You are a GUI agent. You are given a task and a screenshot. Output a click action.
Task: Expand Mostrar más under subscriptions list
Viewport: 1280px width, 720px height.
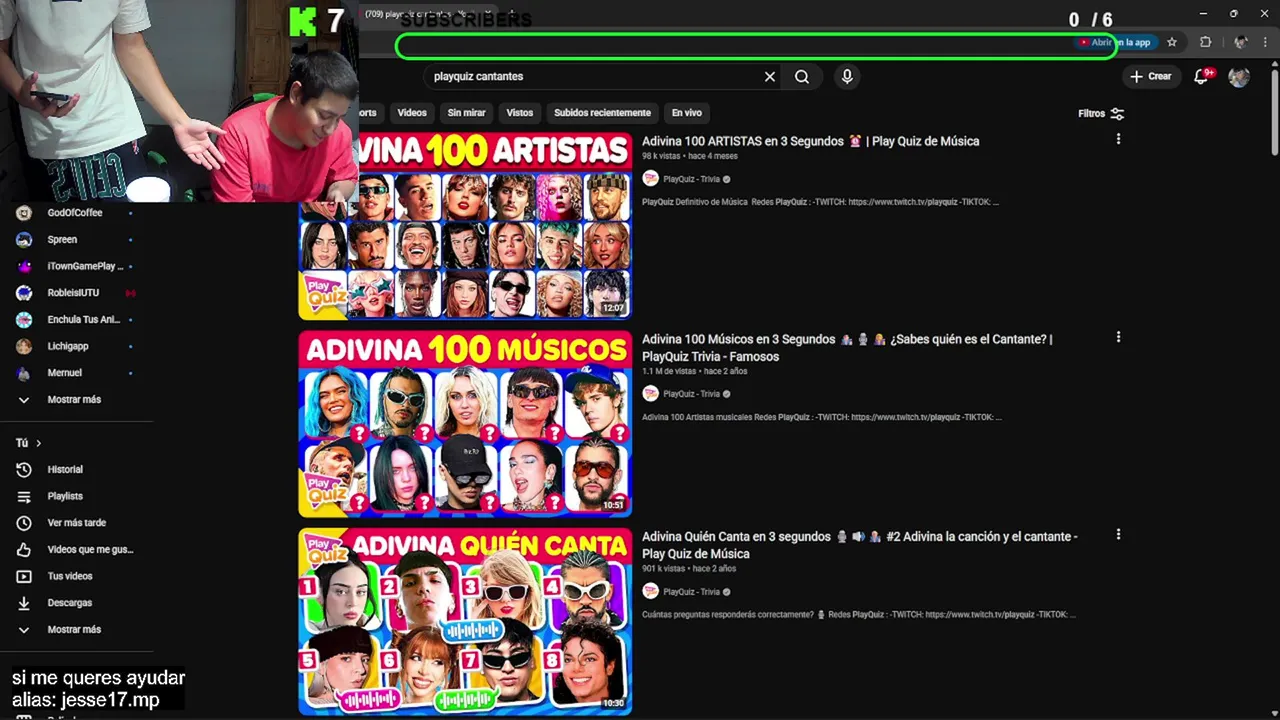point(76,399)
